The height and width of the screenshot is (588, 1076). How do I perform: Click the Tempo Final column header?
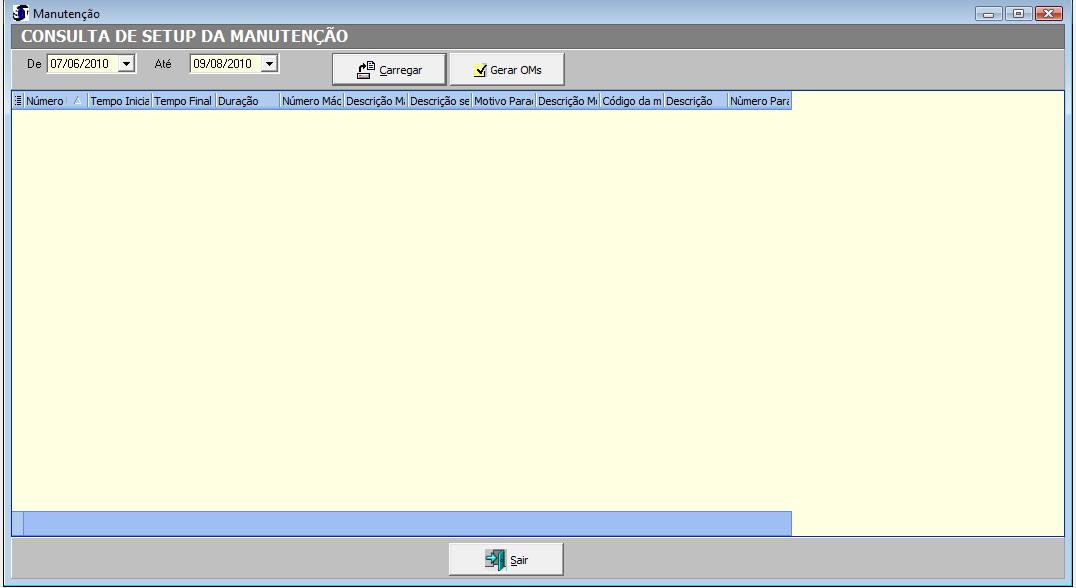[183, 101]
